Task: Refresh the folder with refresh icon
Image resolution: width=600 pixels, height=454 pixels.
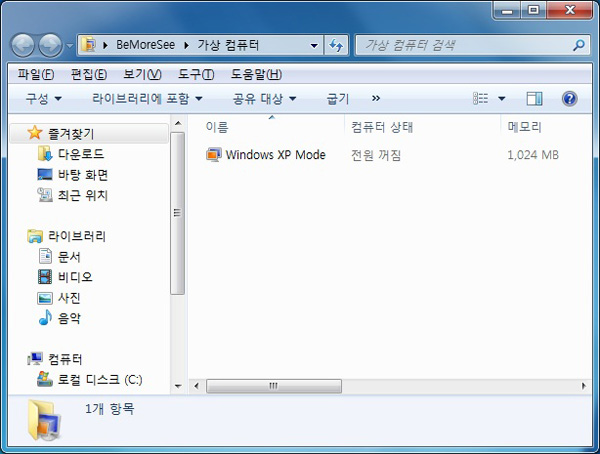Action: point(336,46)
